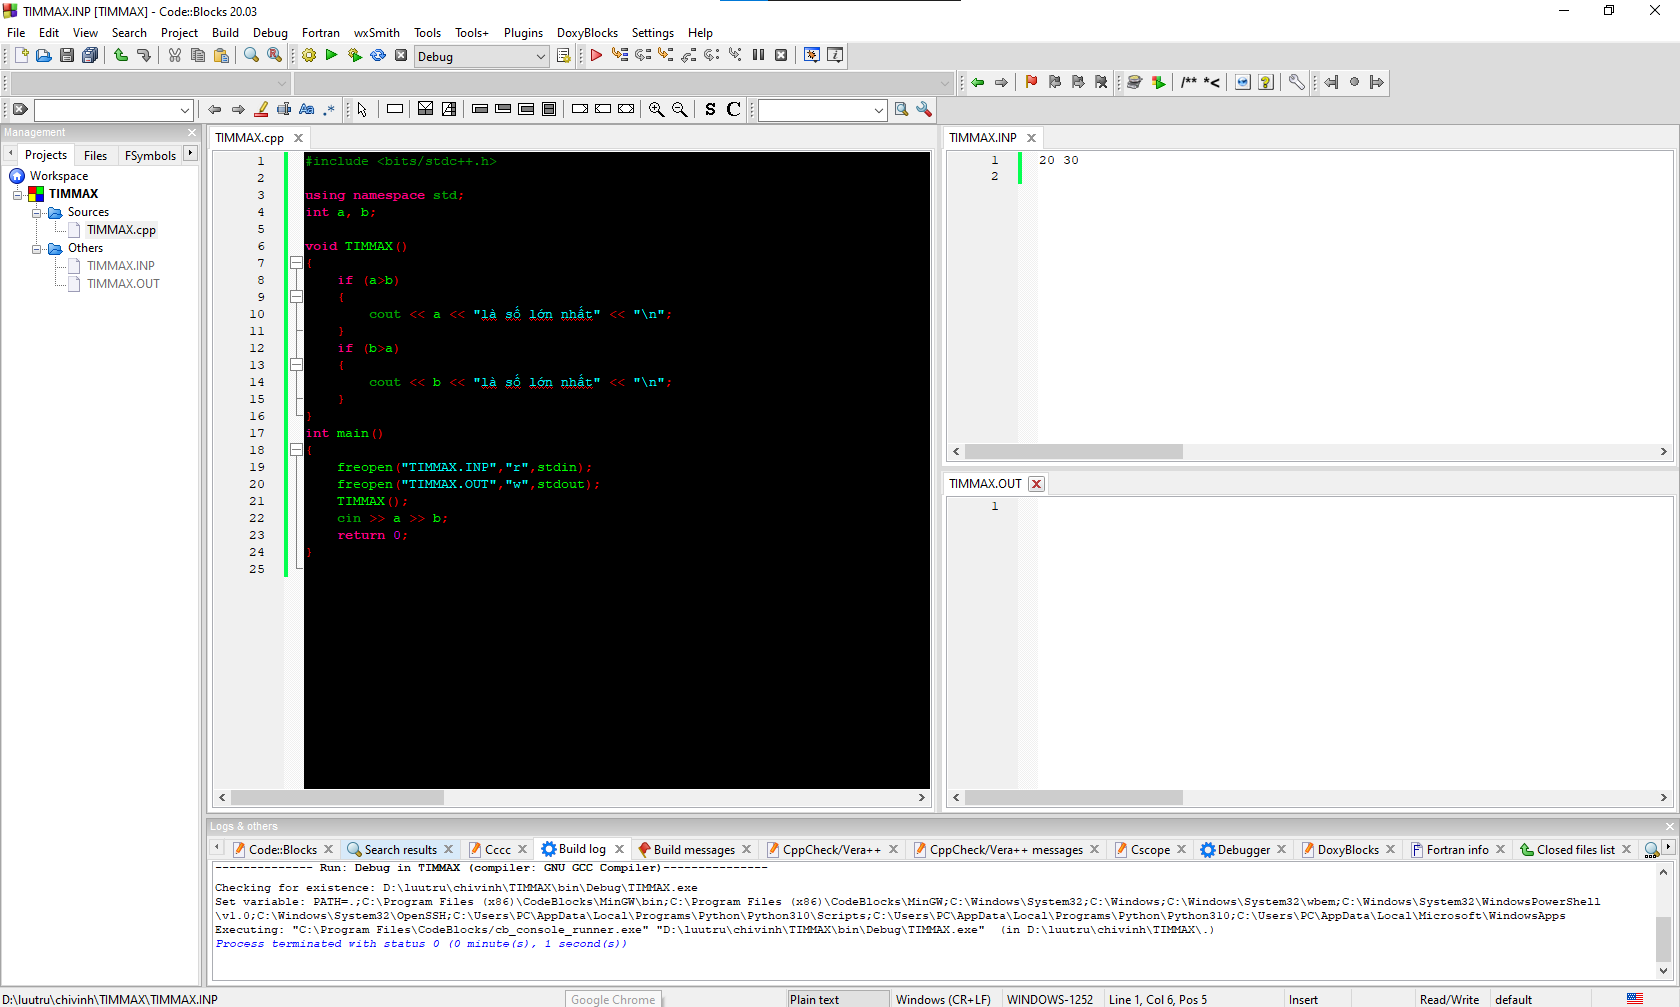This screenshot has width=1680, height=1007.
Task: Select TIMMAX.INP in project tree
Action: click(x=120, y=266)
